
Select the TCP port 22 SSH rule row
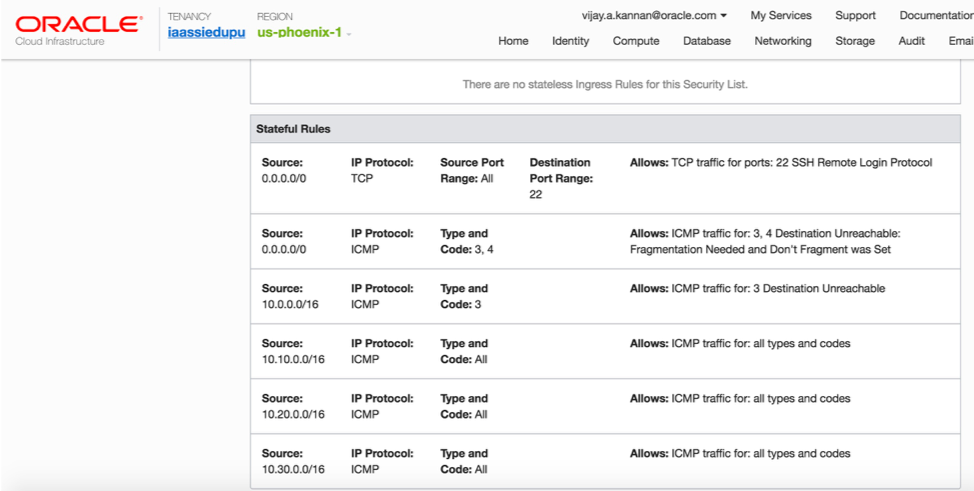tap(610, 178)
